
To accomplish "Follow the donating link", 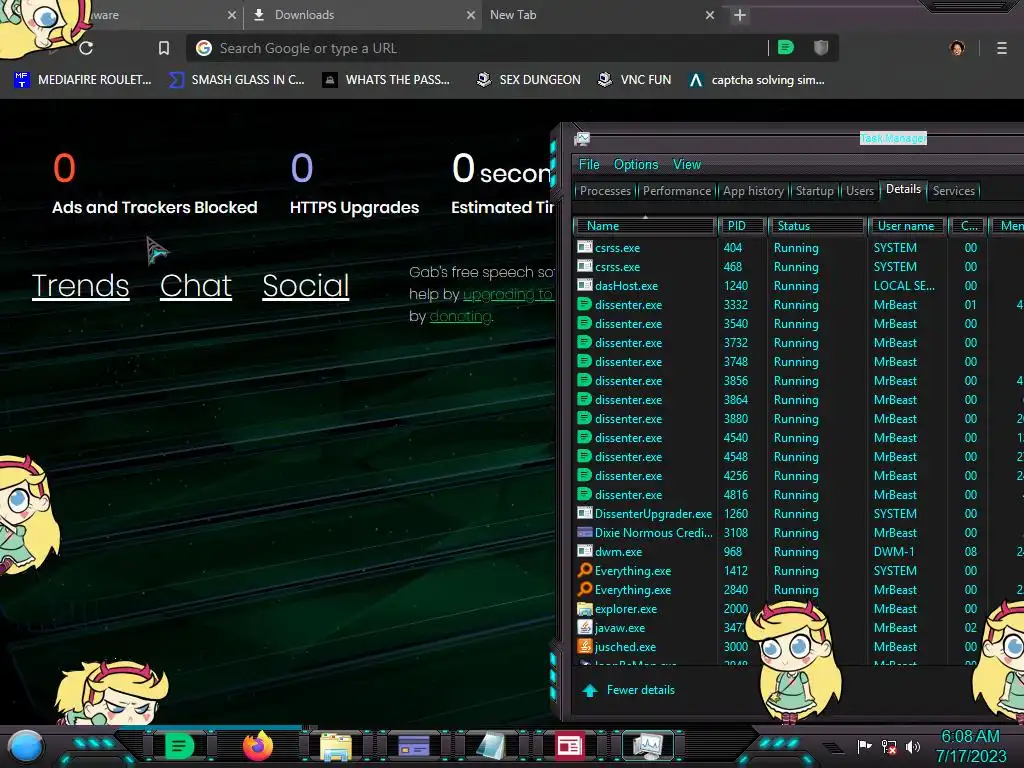I will tap(460, 317).
